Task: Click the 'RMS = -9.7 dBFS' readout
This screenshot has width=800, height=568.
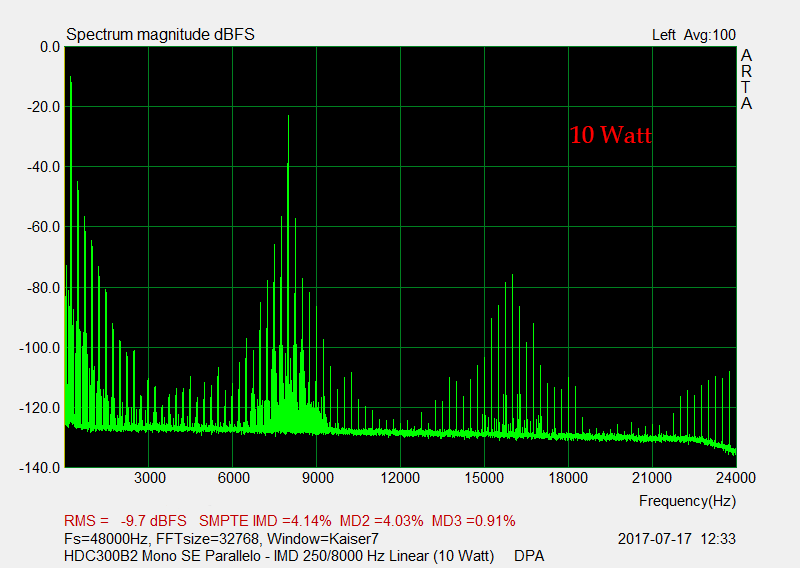Action: click(125, 521)
